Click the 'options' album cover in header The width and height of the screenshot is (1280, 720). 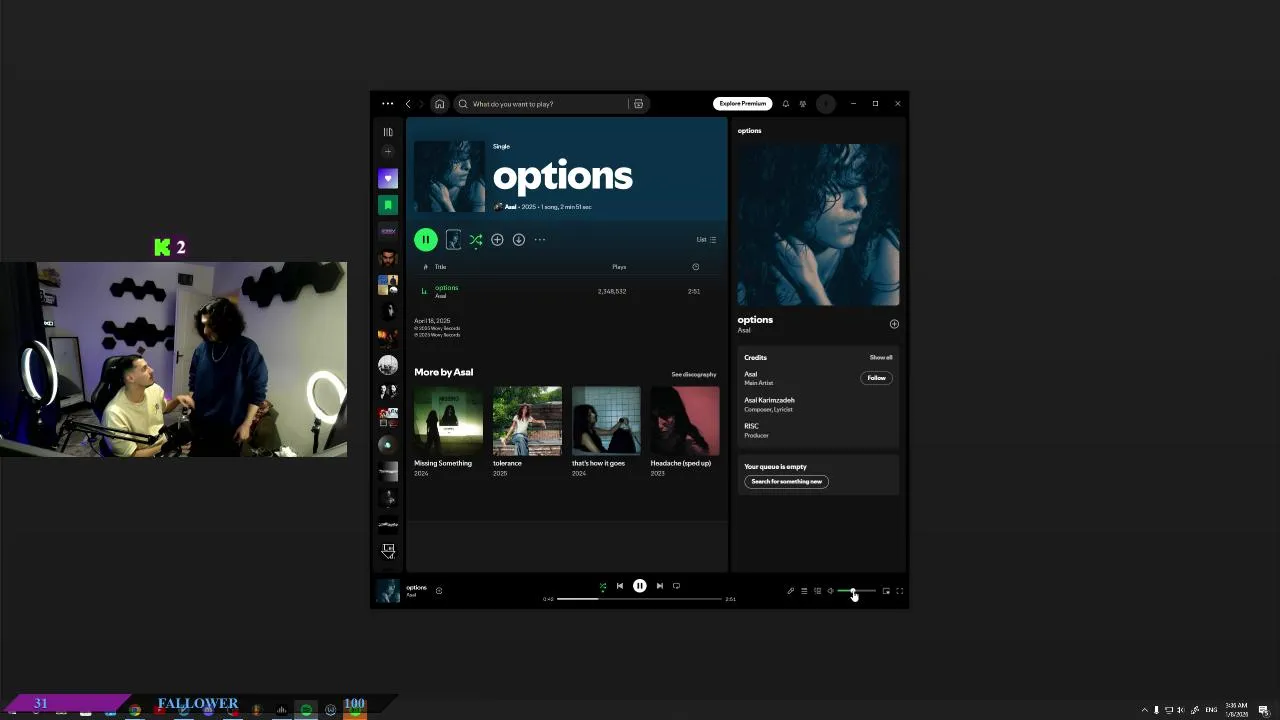[x=450, y=176]
